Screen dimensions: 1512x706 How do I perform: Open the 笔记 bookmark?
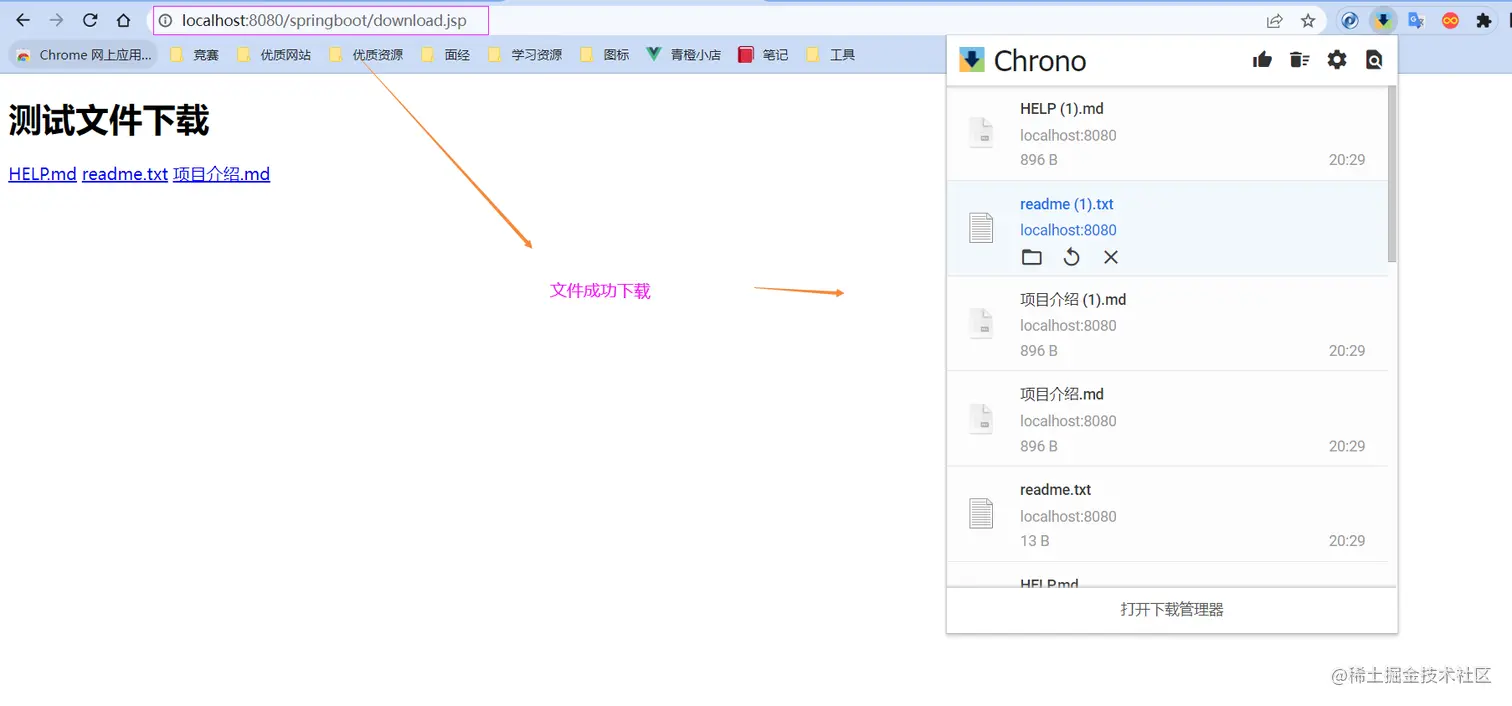763,55
